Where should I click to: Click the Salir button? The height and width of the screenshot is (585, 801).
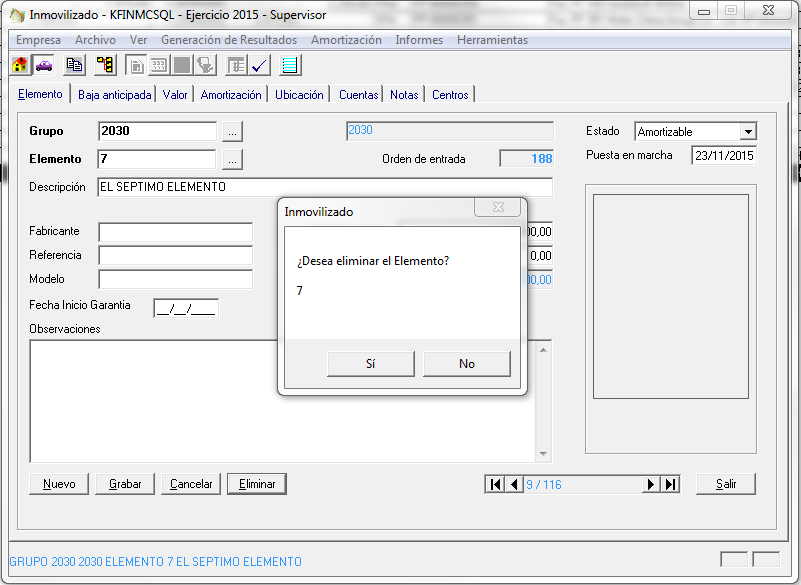coord(726,484)
